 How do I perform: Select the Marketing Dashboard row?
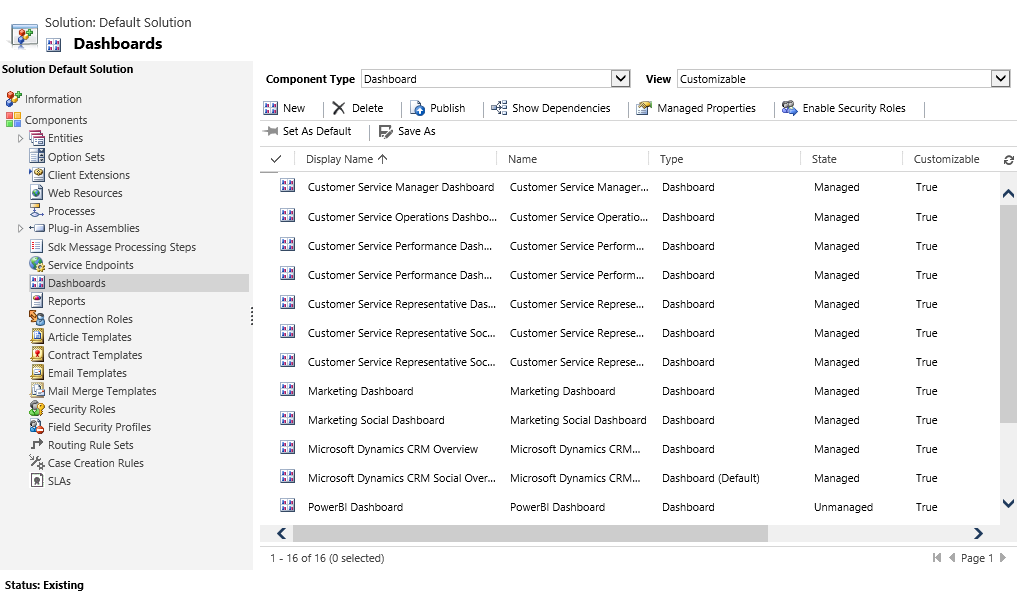tap(360, 391)
